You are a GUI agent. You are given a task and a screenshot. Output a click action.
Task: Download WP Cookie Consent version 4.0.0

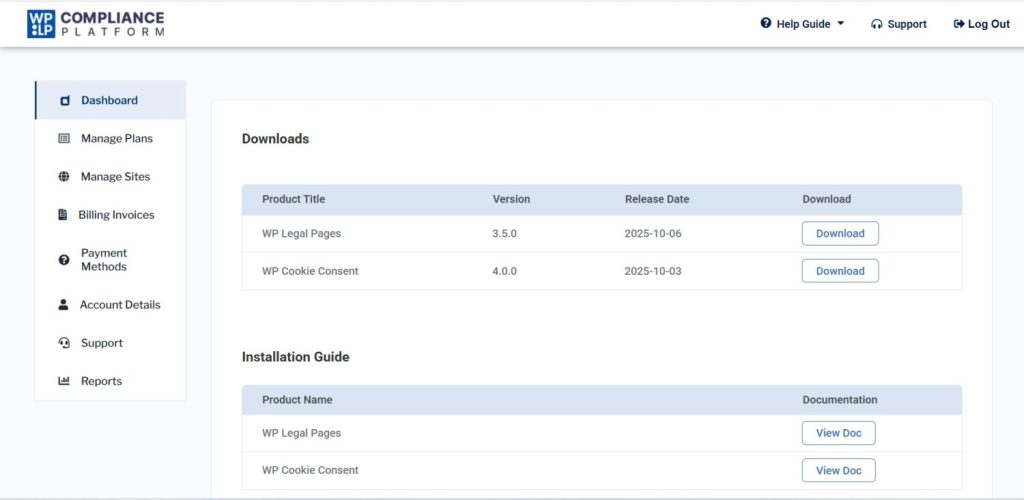(x=840, y=271)
